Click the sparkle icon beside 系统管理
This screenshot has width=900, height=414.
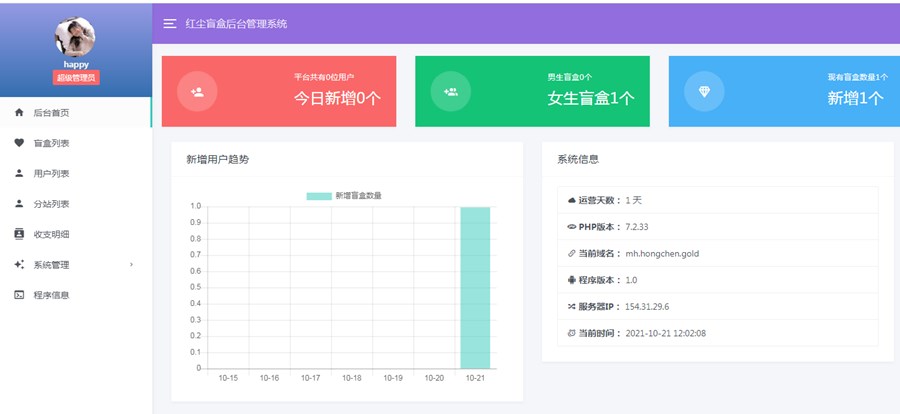[19, 265]
